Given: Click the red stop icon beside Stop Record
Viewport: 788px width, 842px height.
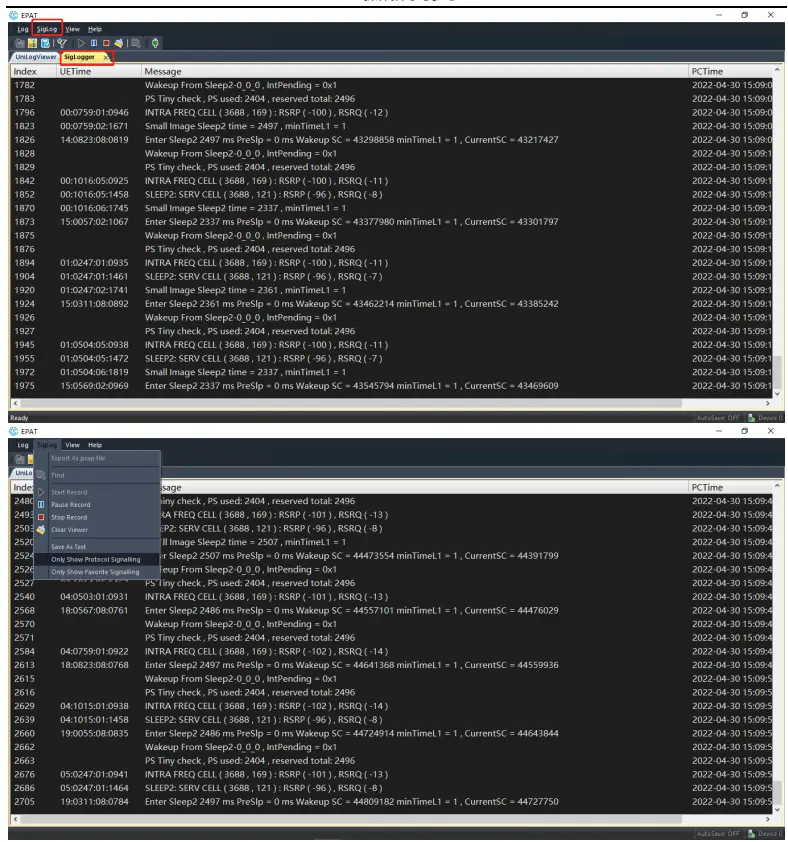Looking at the screenshot, I should pos(41,517).
